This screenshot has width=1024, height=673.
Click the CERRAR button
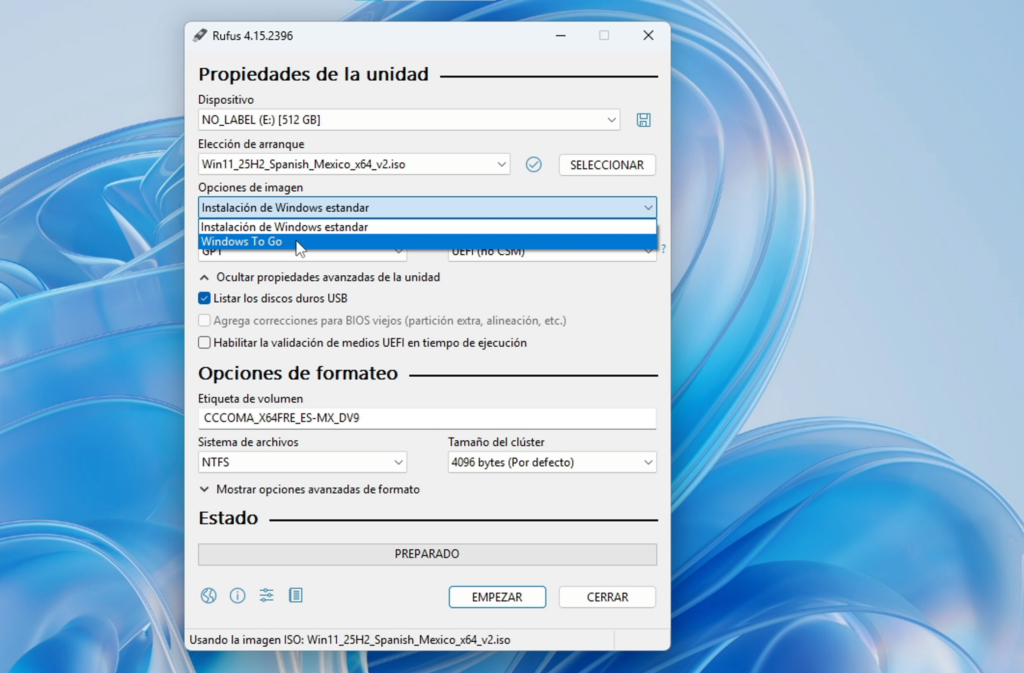tap(607, 597)
